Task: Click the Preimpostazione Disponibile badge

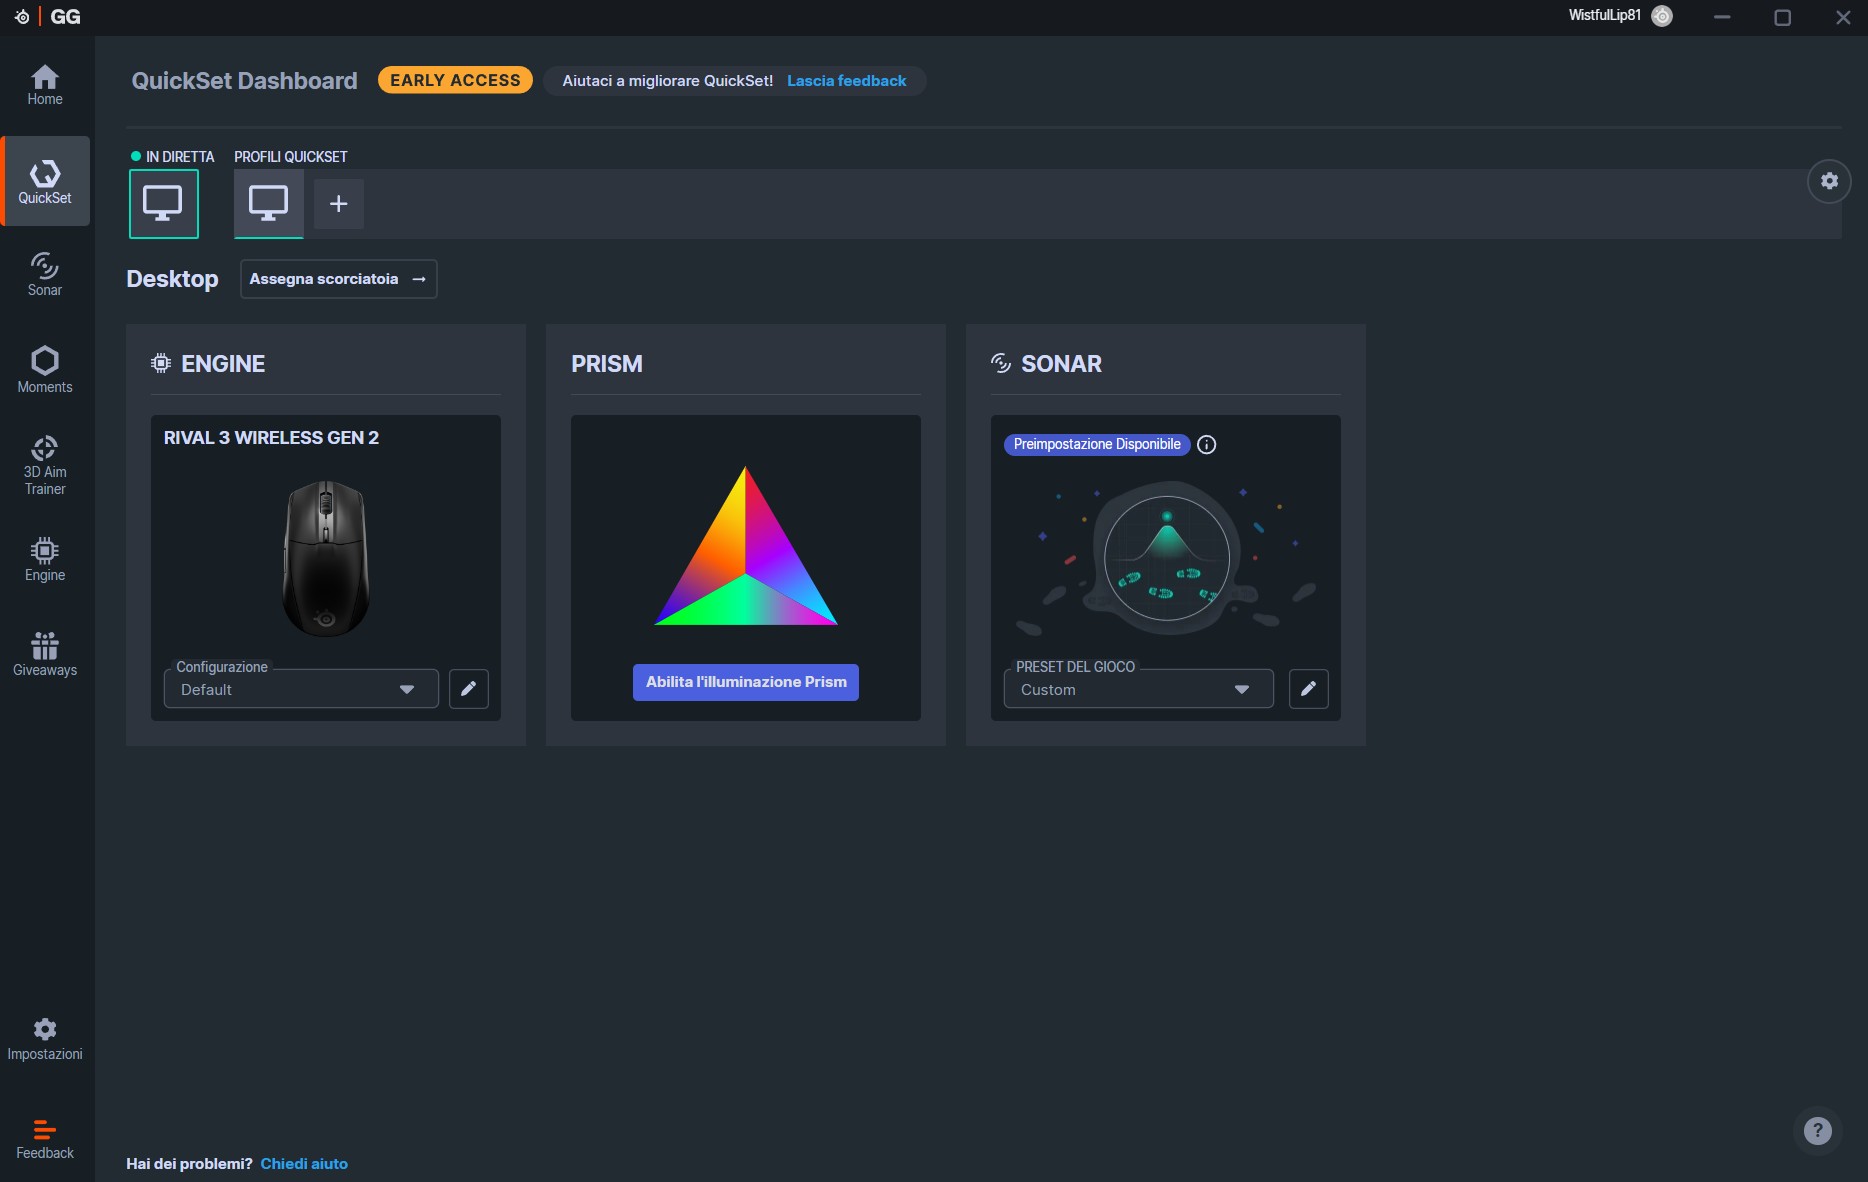Action: [x=1097, y=444]
